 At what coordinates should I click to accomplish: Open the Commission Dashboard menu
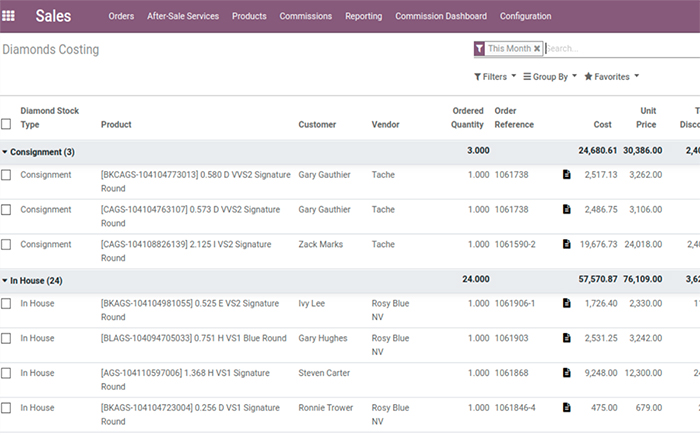[x=441, y=16]
